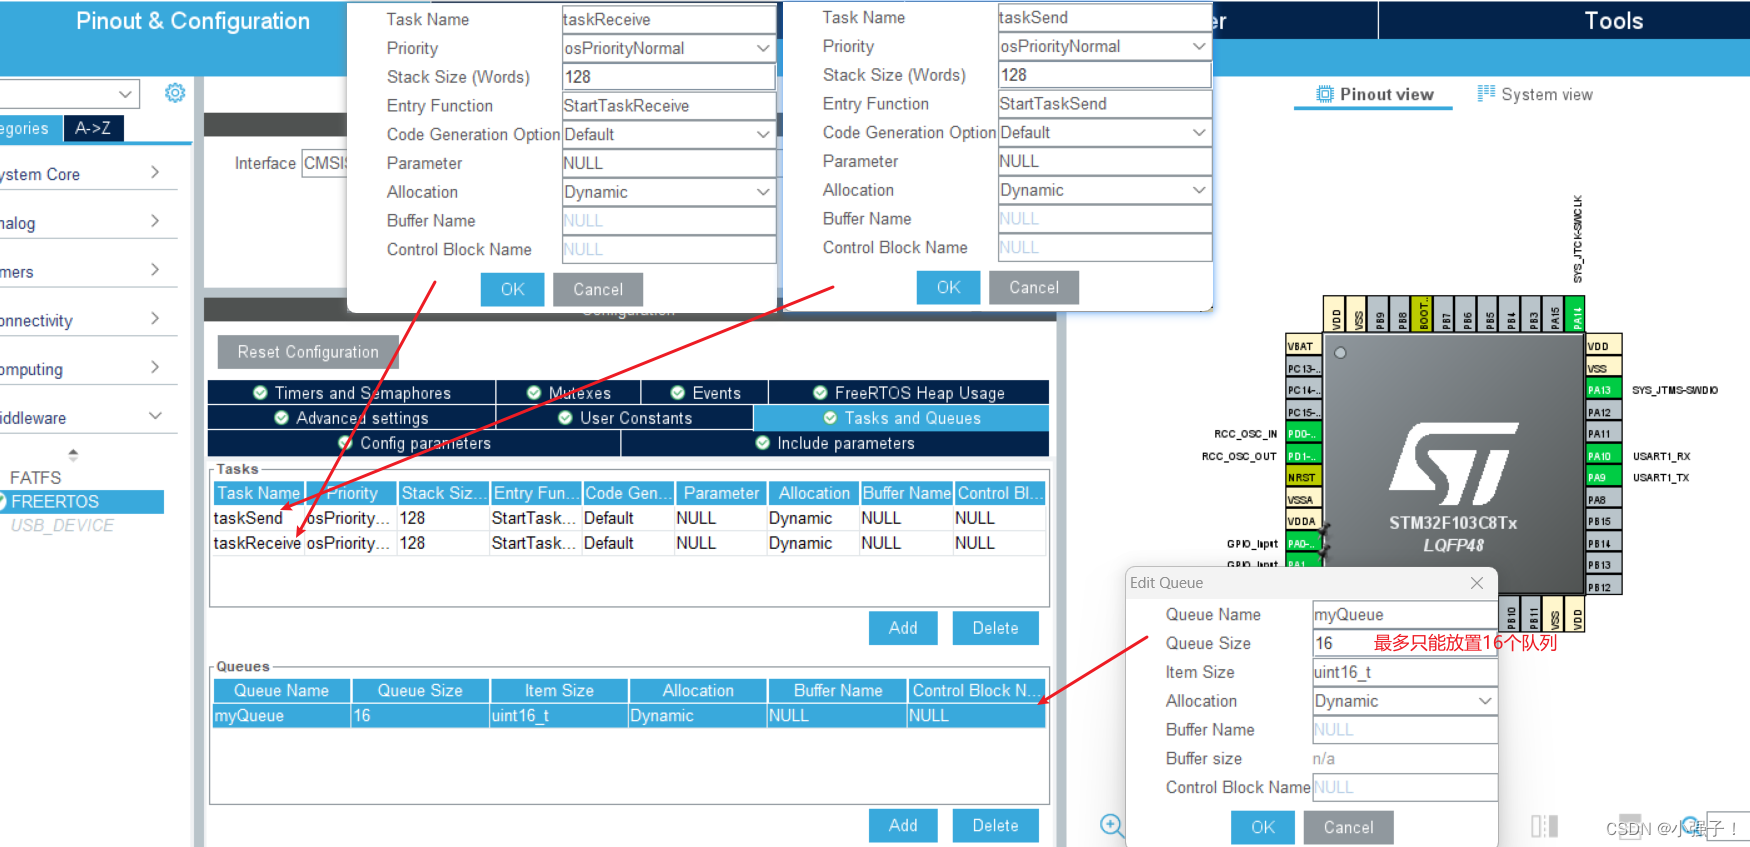The width and height of the screenshot is (1750, 847).
Task: Open the Events tab
Action: [x=705, y=393]
